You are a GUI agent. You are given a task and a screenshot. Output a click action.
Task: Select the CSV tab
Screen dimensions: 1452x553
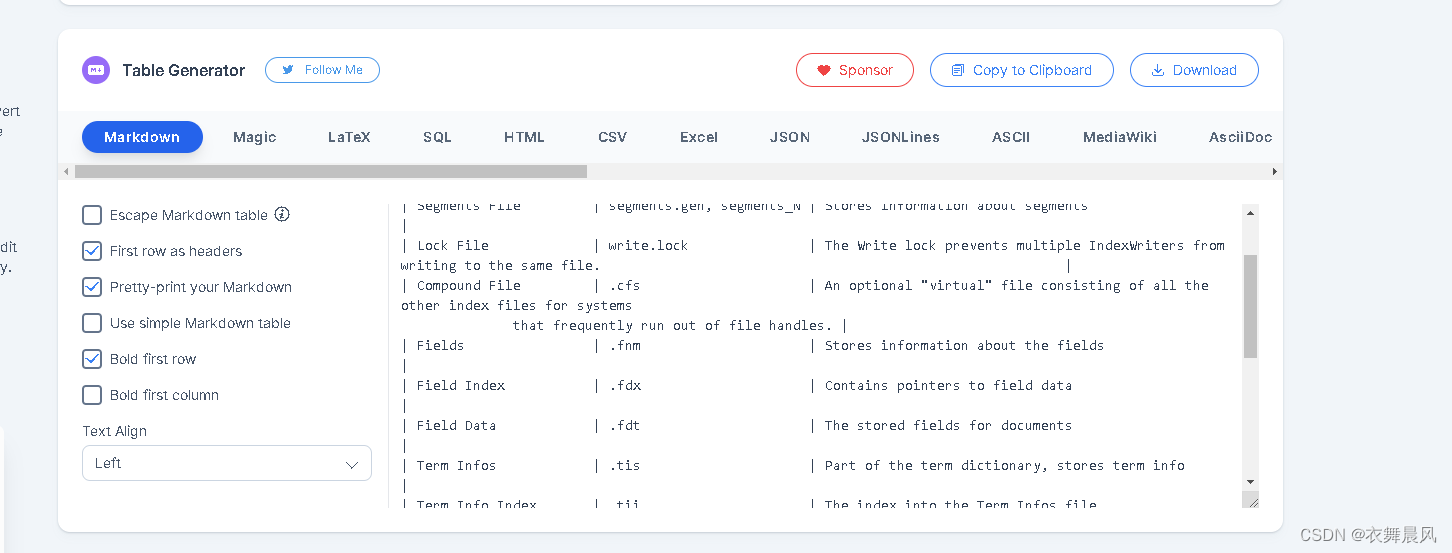click(612, 137)
